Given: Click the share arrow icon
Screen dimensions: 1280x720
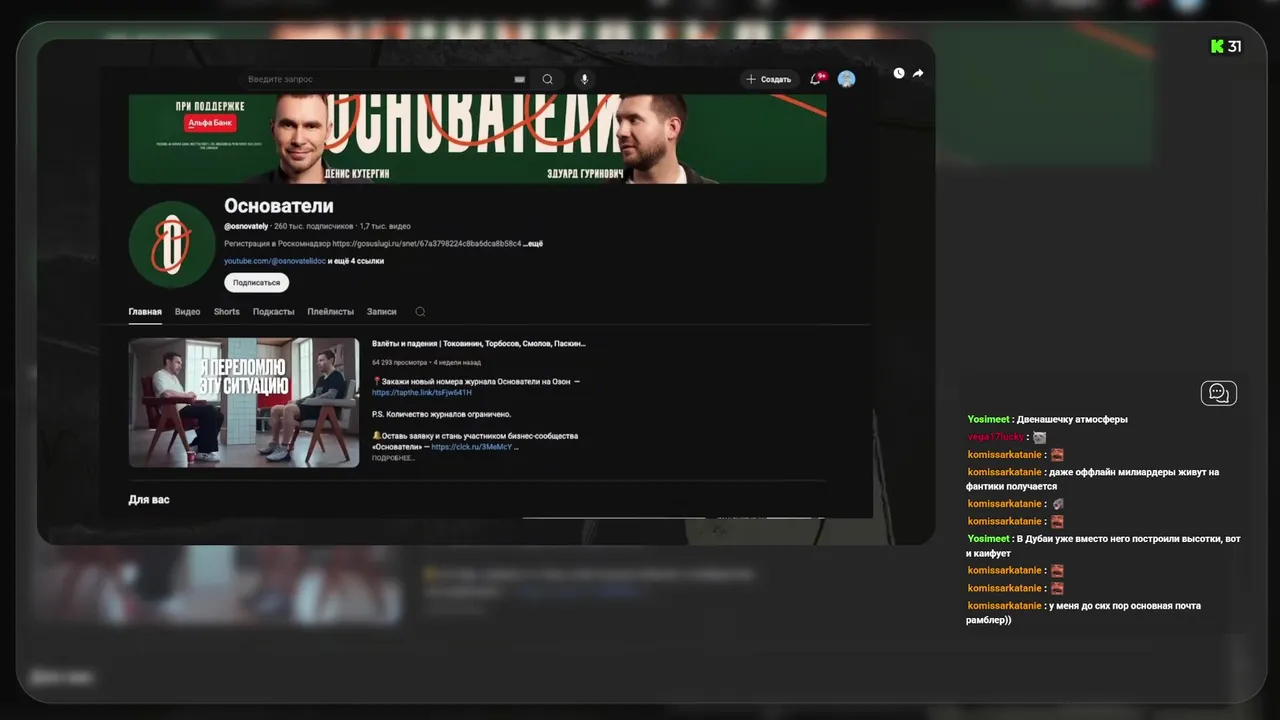Looking at the screenshot, I should tap(918, 73).
